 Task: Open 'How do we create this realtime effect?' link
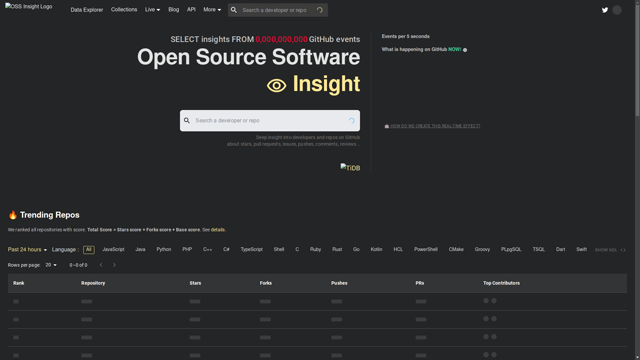(x=432, y=126)
